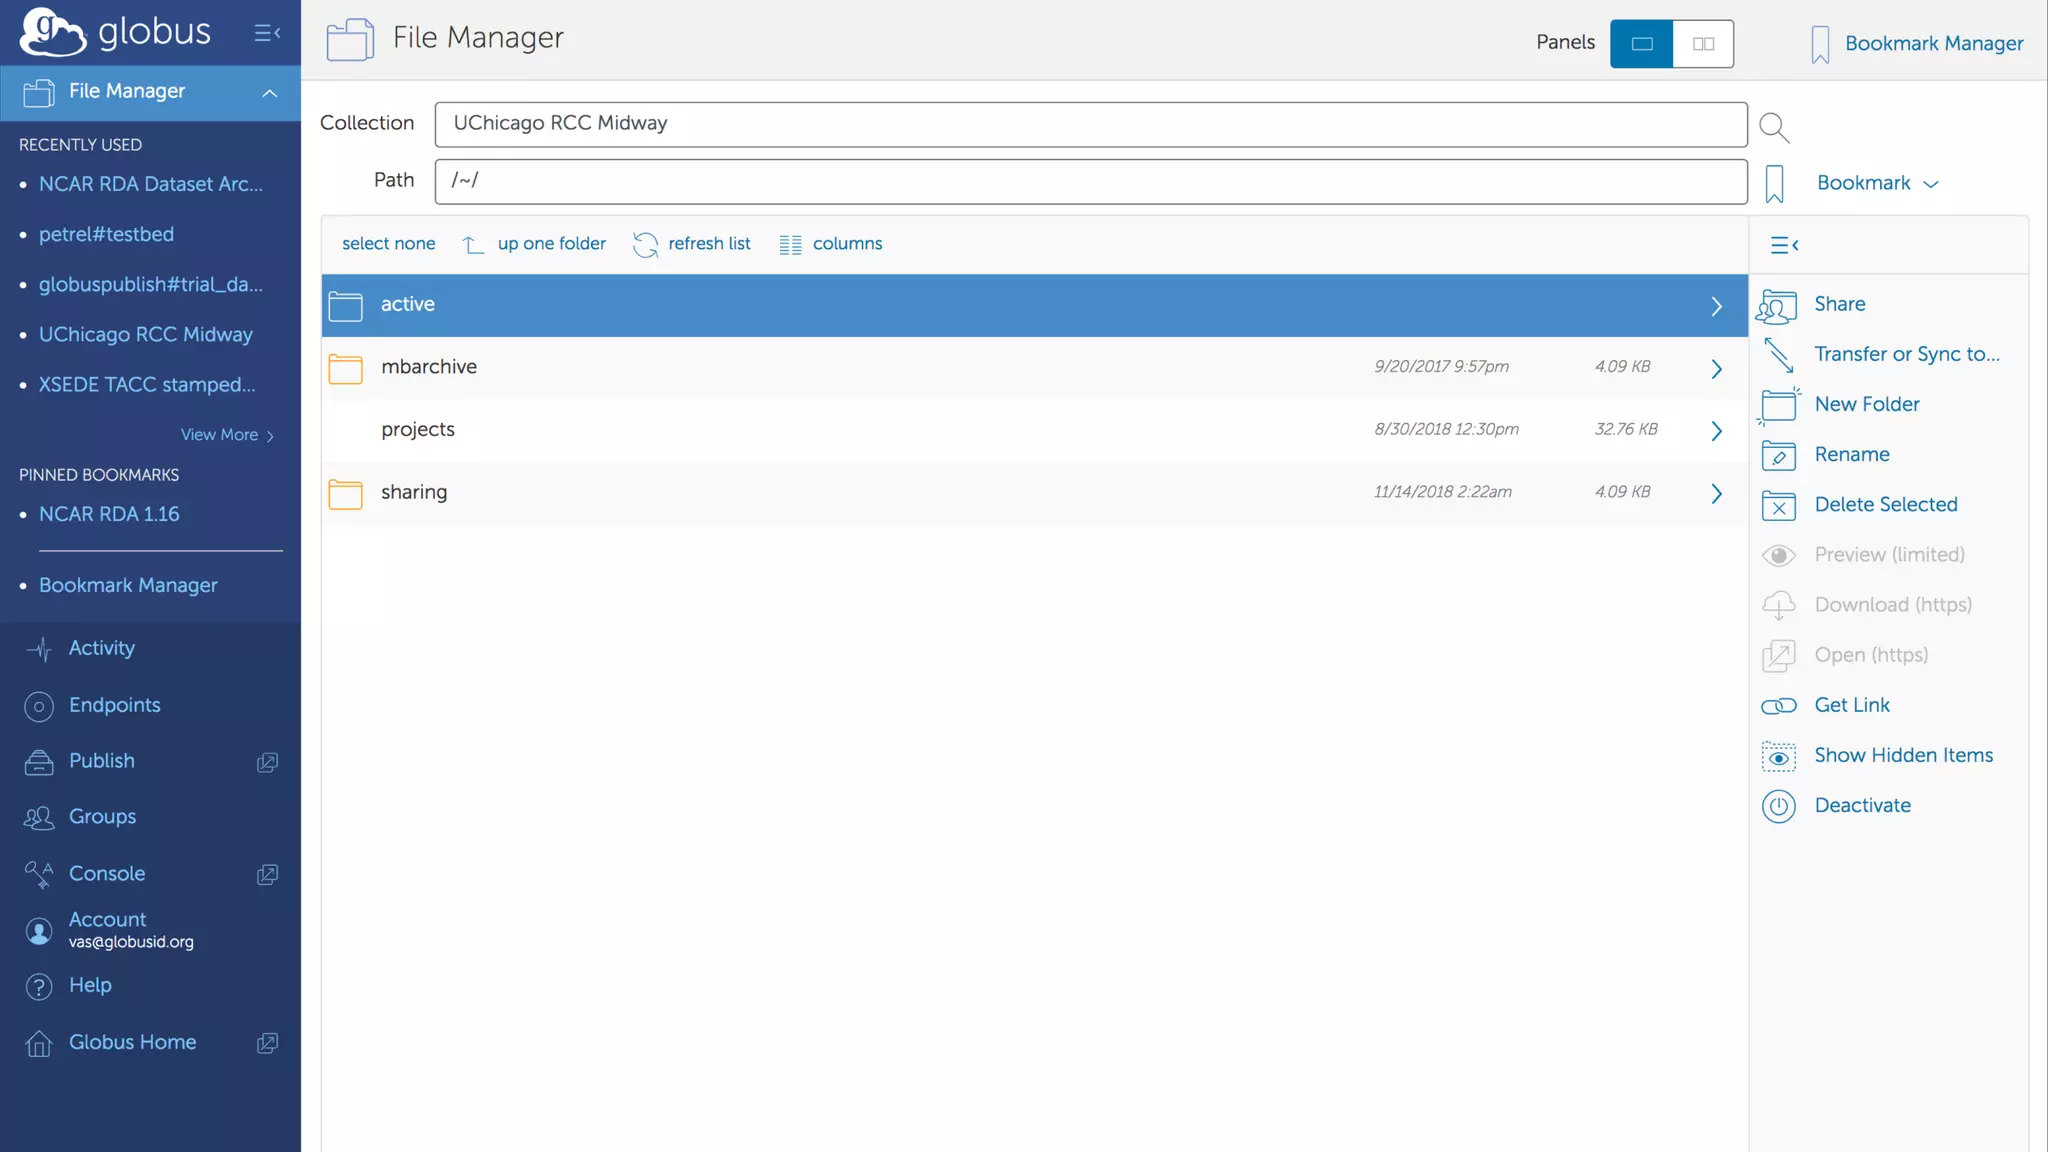The width and height of the screenshot is (2048, 1152).
Task: Go to Endpoints in the sidebar
Action: click(114, 705)
